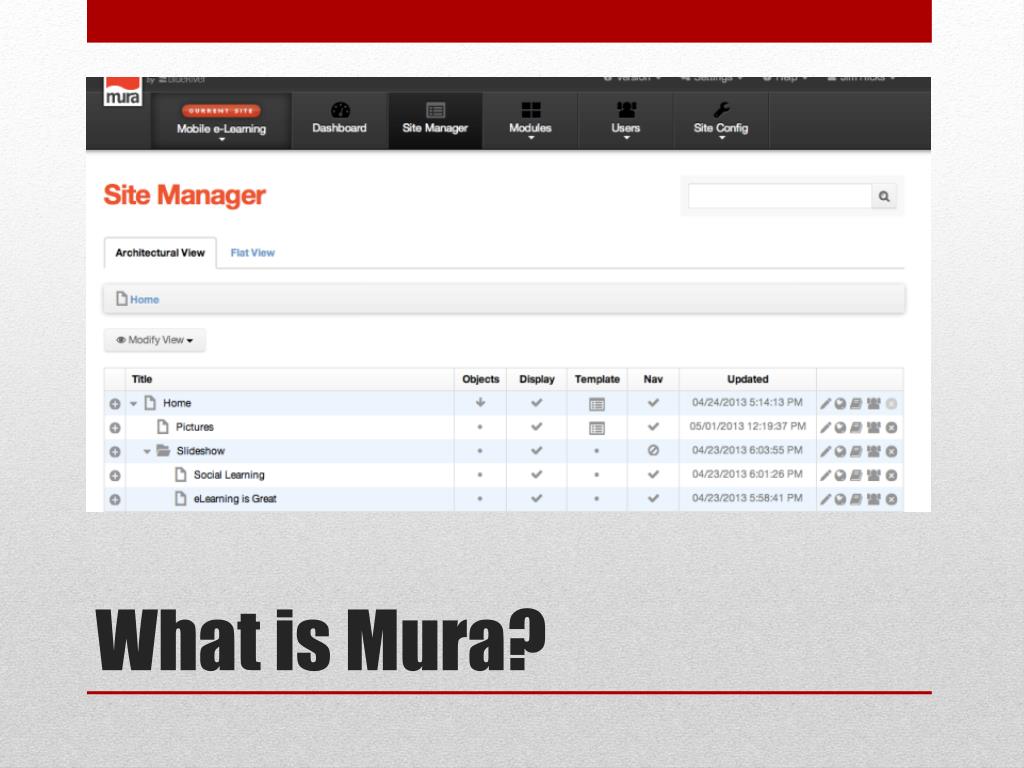The height and width of the screenshot is (768, 1024).
Task: Open the Users dropdown menu
Action: pyautogui.click(x=626, y=120)
